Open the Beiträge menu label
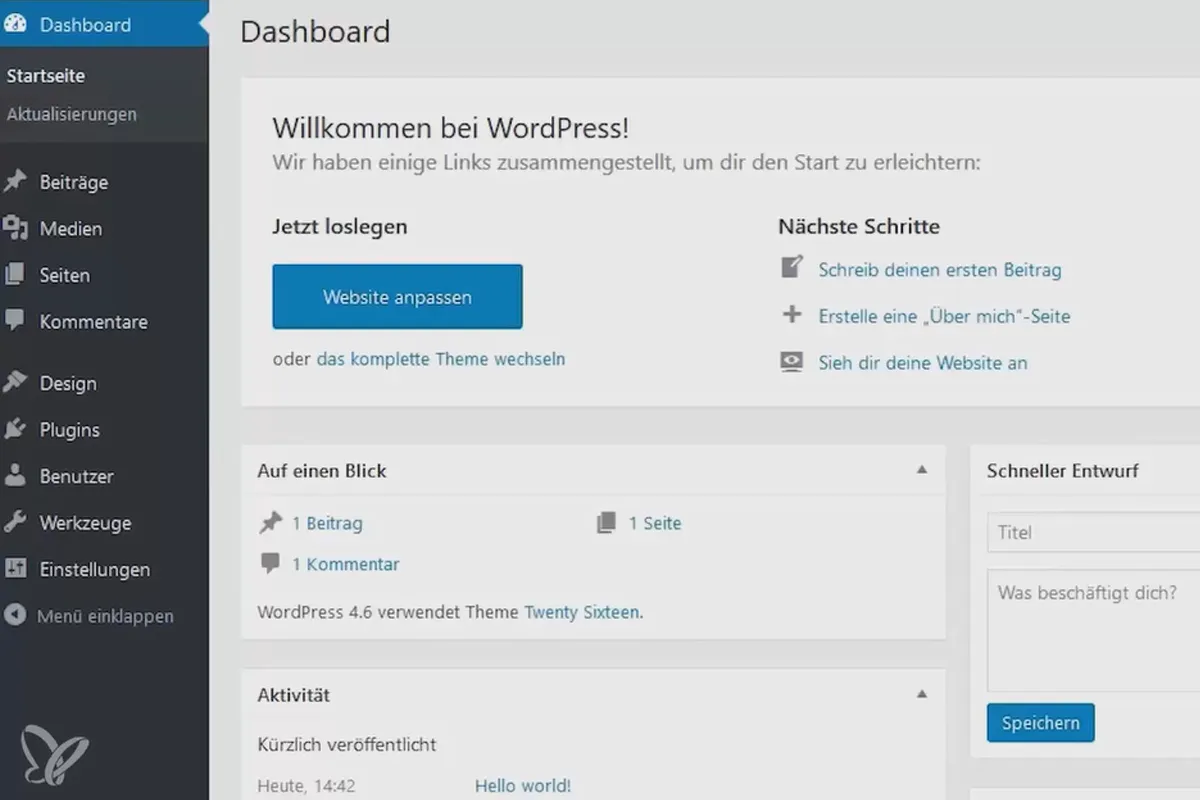Screen dimensions: 1200x800 (74, 183)
